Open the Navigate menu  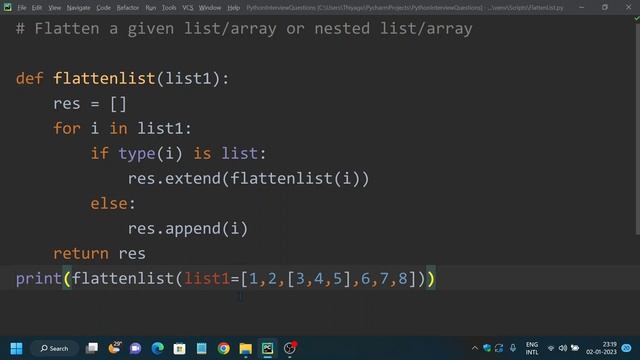pyautogui.click(x=78, y=8)
